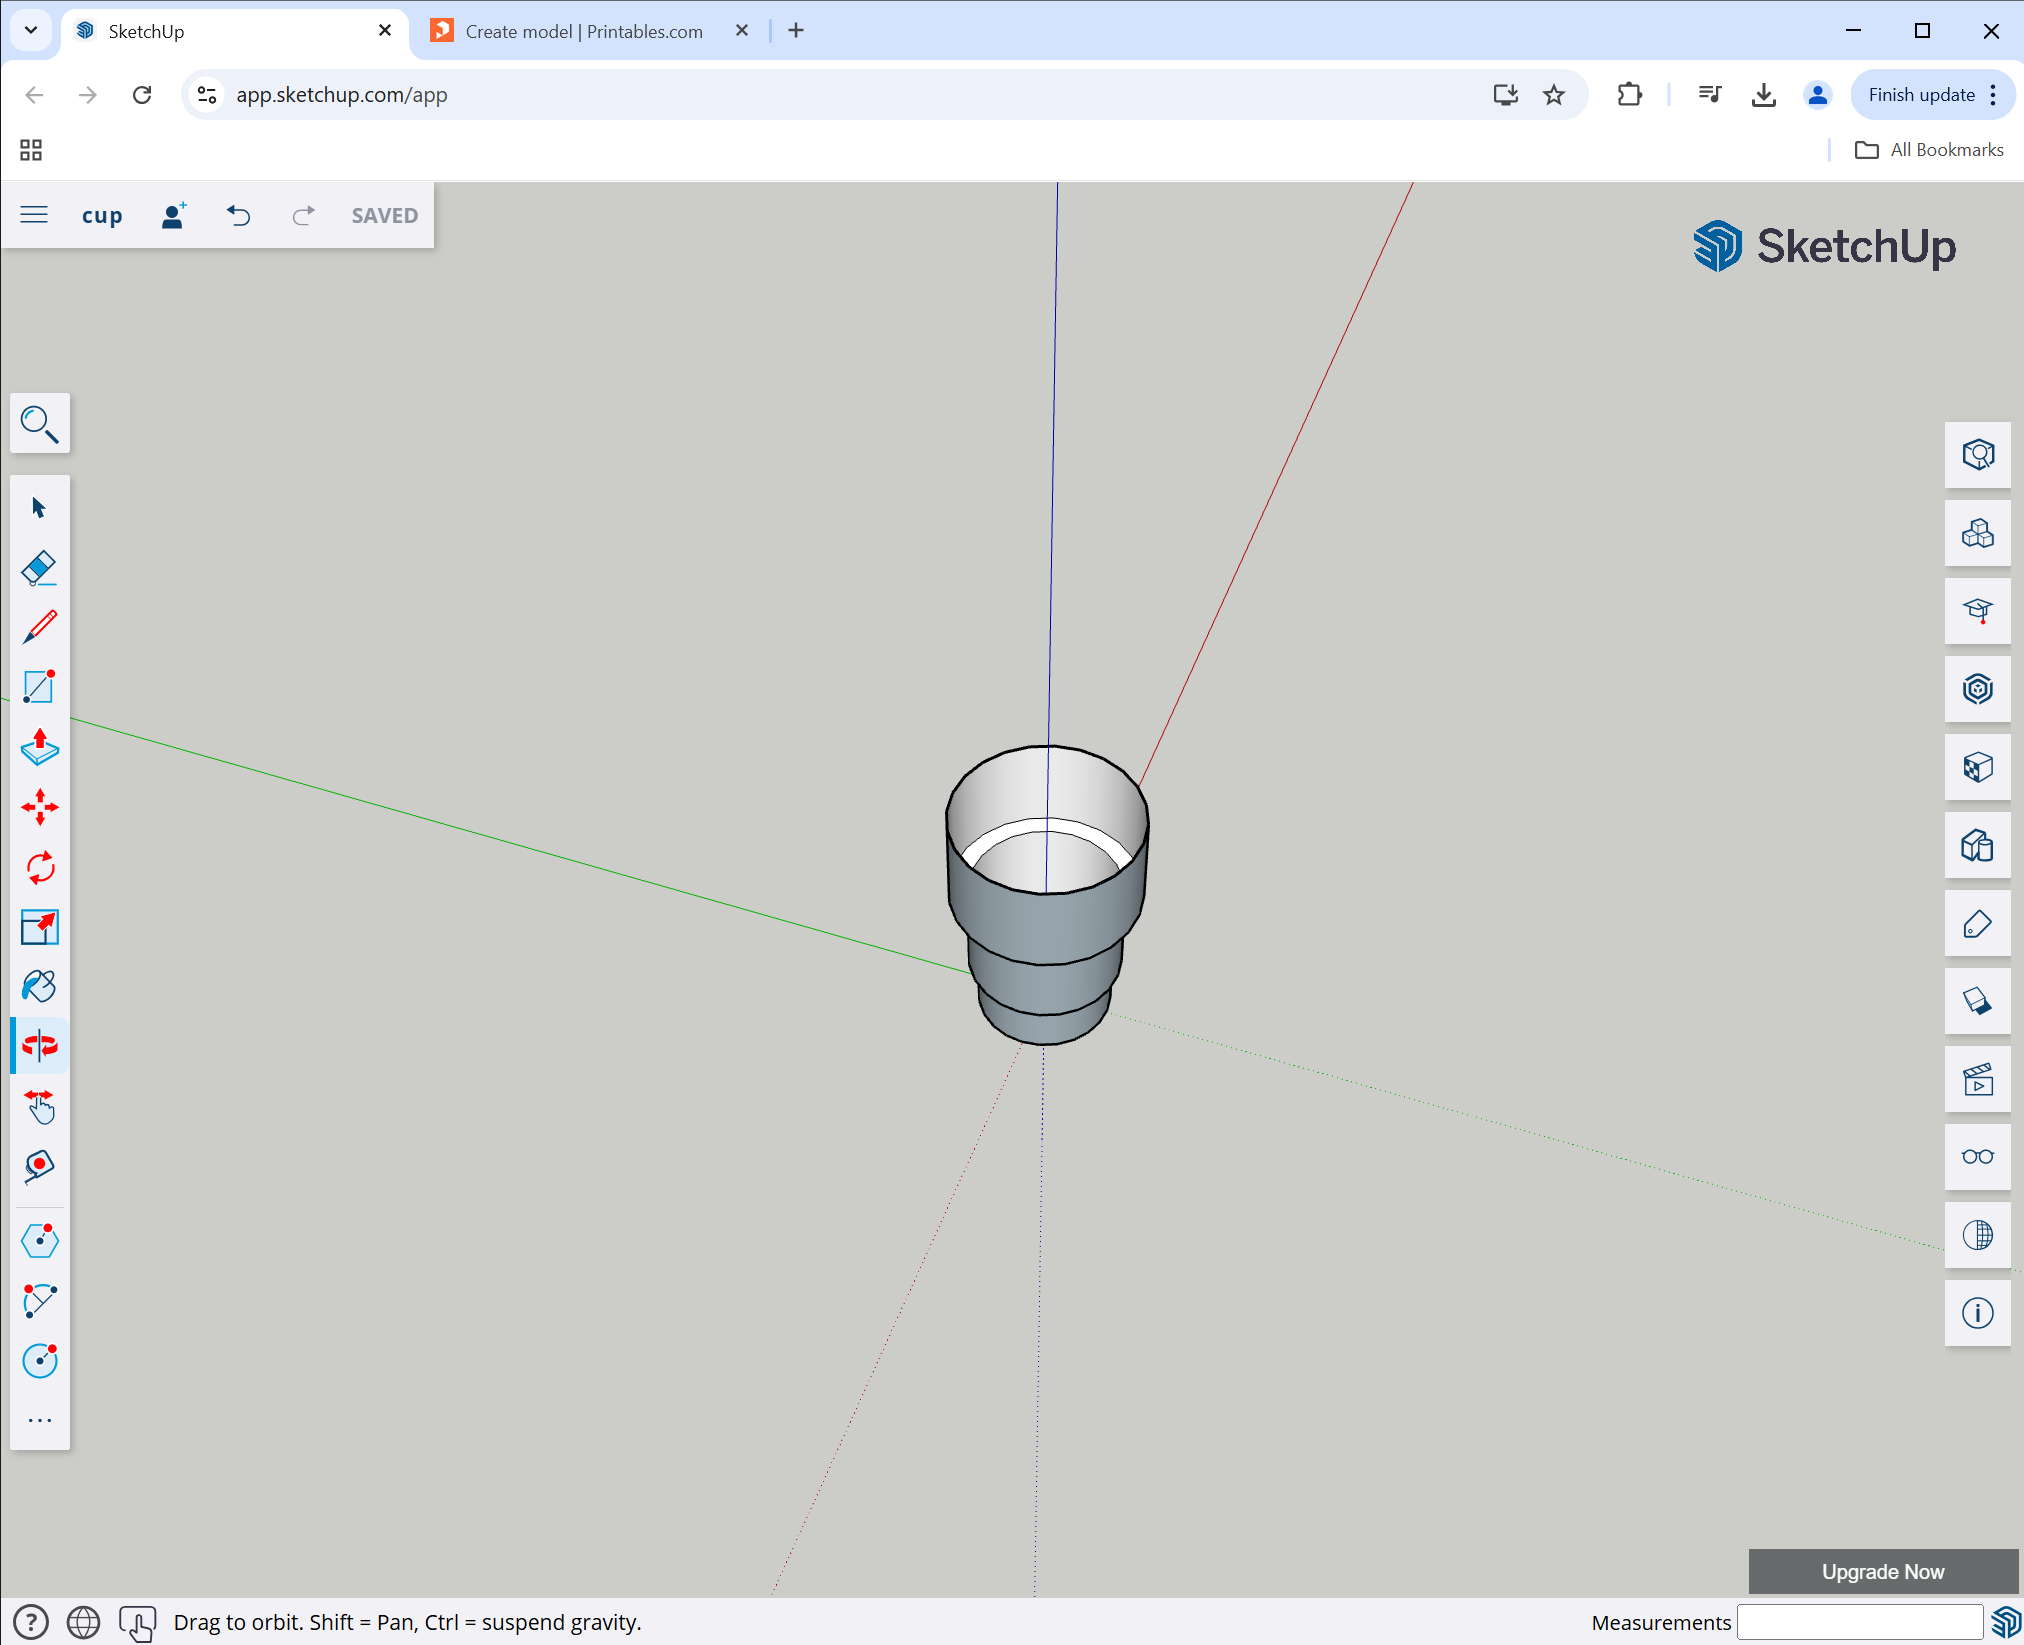Image resolution: width=2024 pixels, height=1645 pixels.
Task: Open the Materials panel
Action: 1977,767
